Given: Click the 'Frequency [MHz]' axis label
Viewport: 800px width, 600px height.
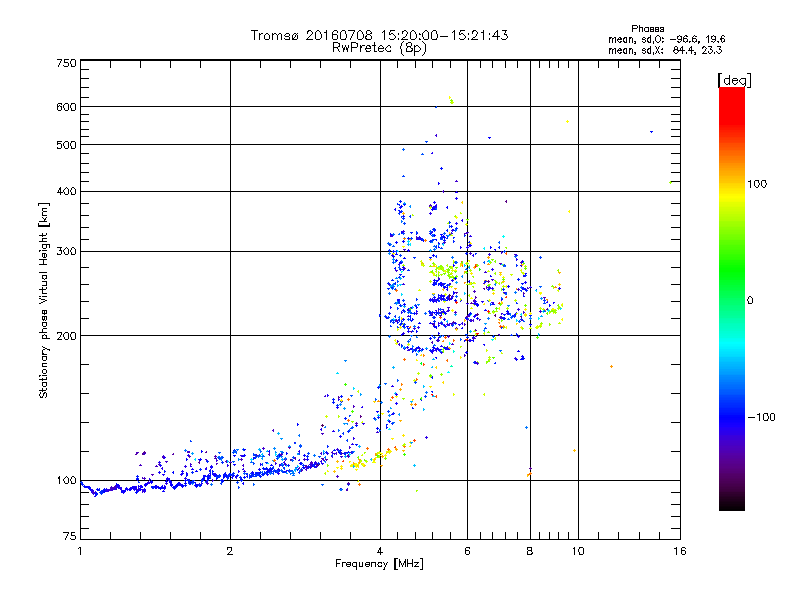Looking at the screenshot, I should click(x=379, y=564).
